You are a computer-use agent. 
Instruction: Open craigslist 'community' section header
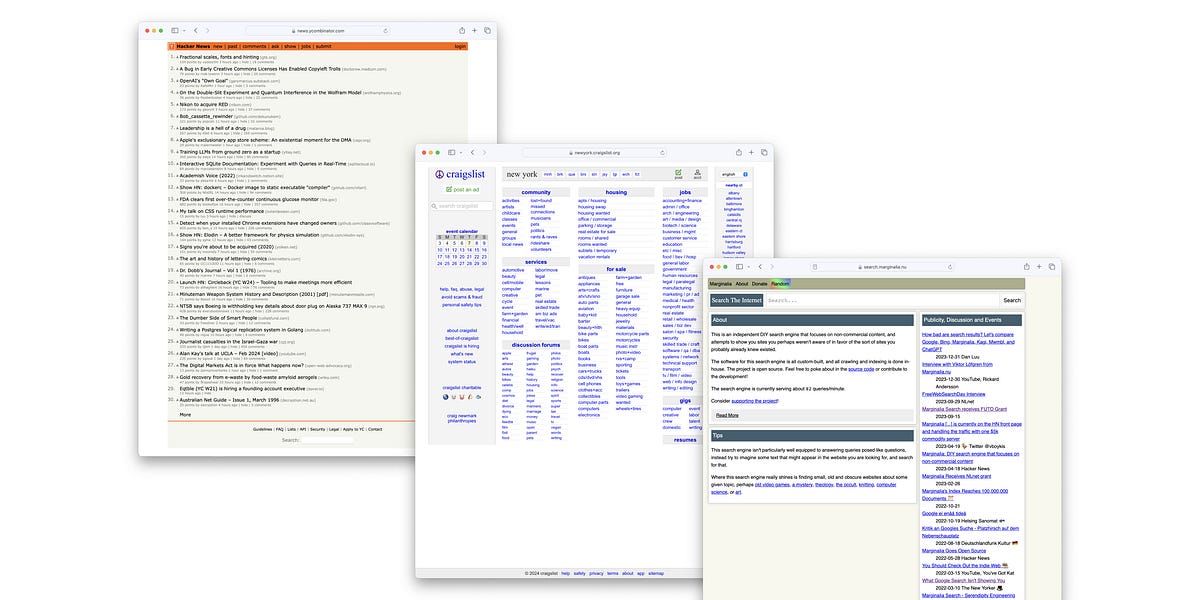point(536,192)
